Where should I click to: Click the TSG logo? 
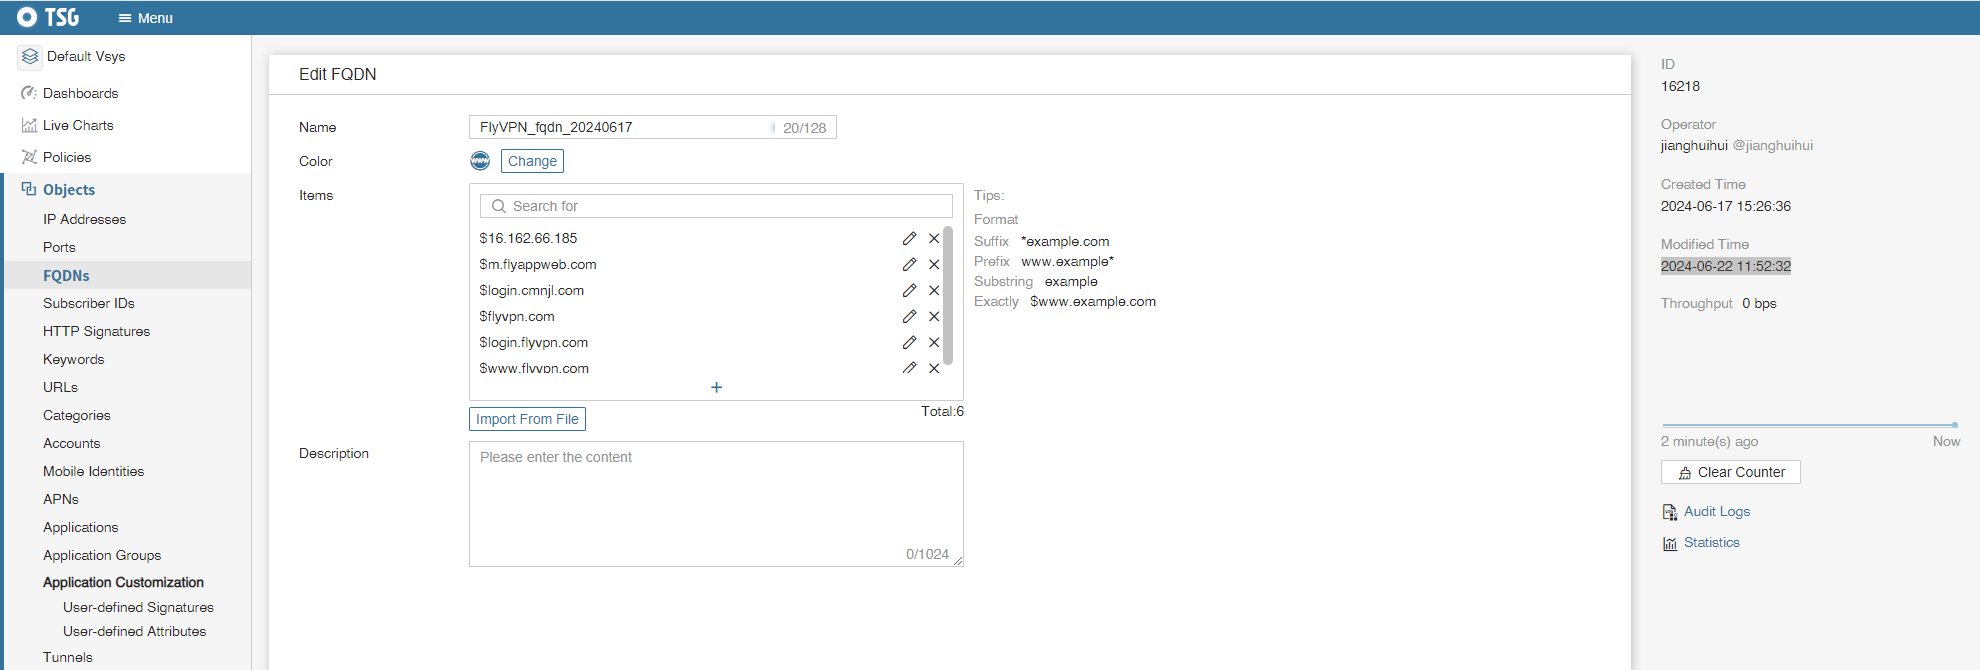(48, 17)
